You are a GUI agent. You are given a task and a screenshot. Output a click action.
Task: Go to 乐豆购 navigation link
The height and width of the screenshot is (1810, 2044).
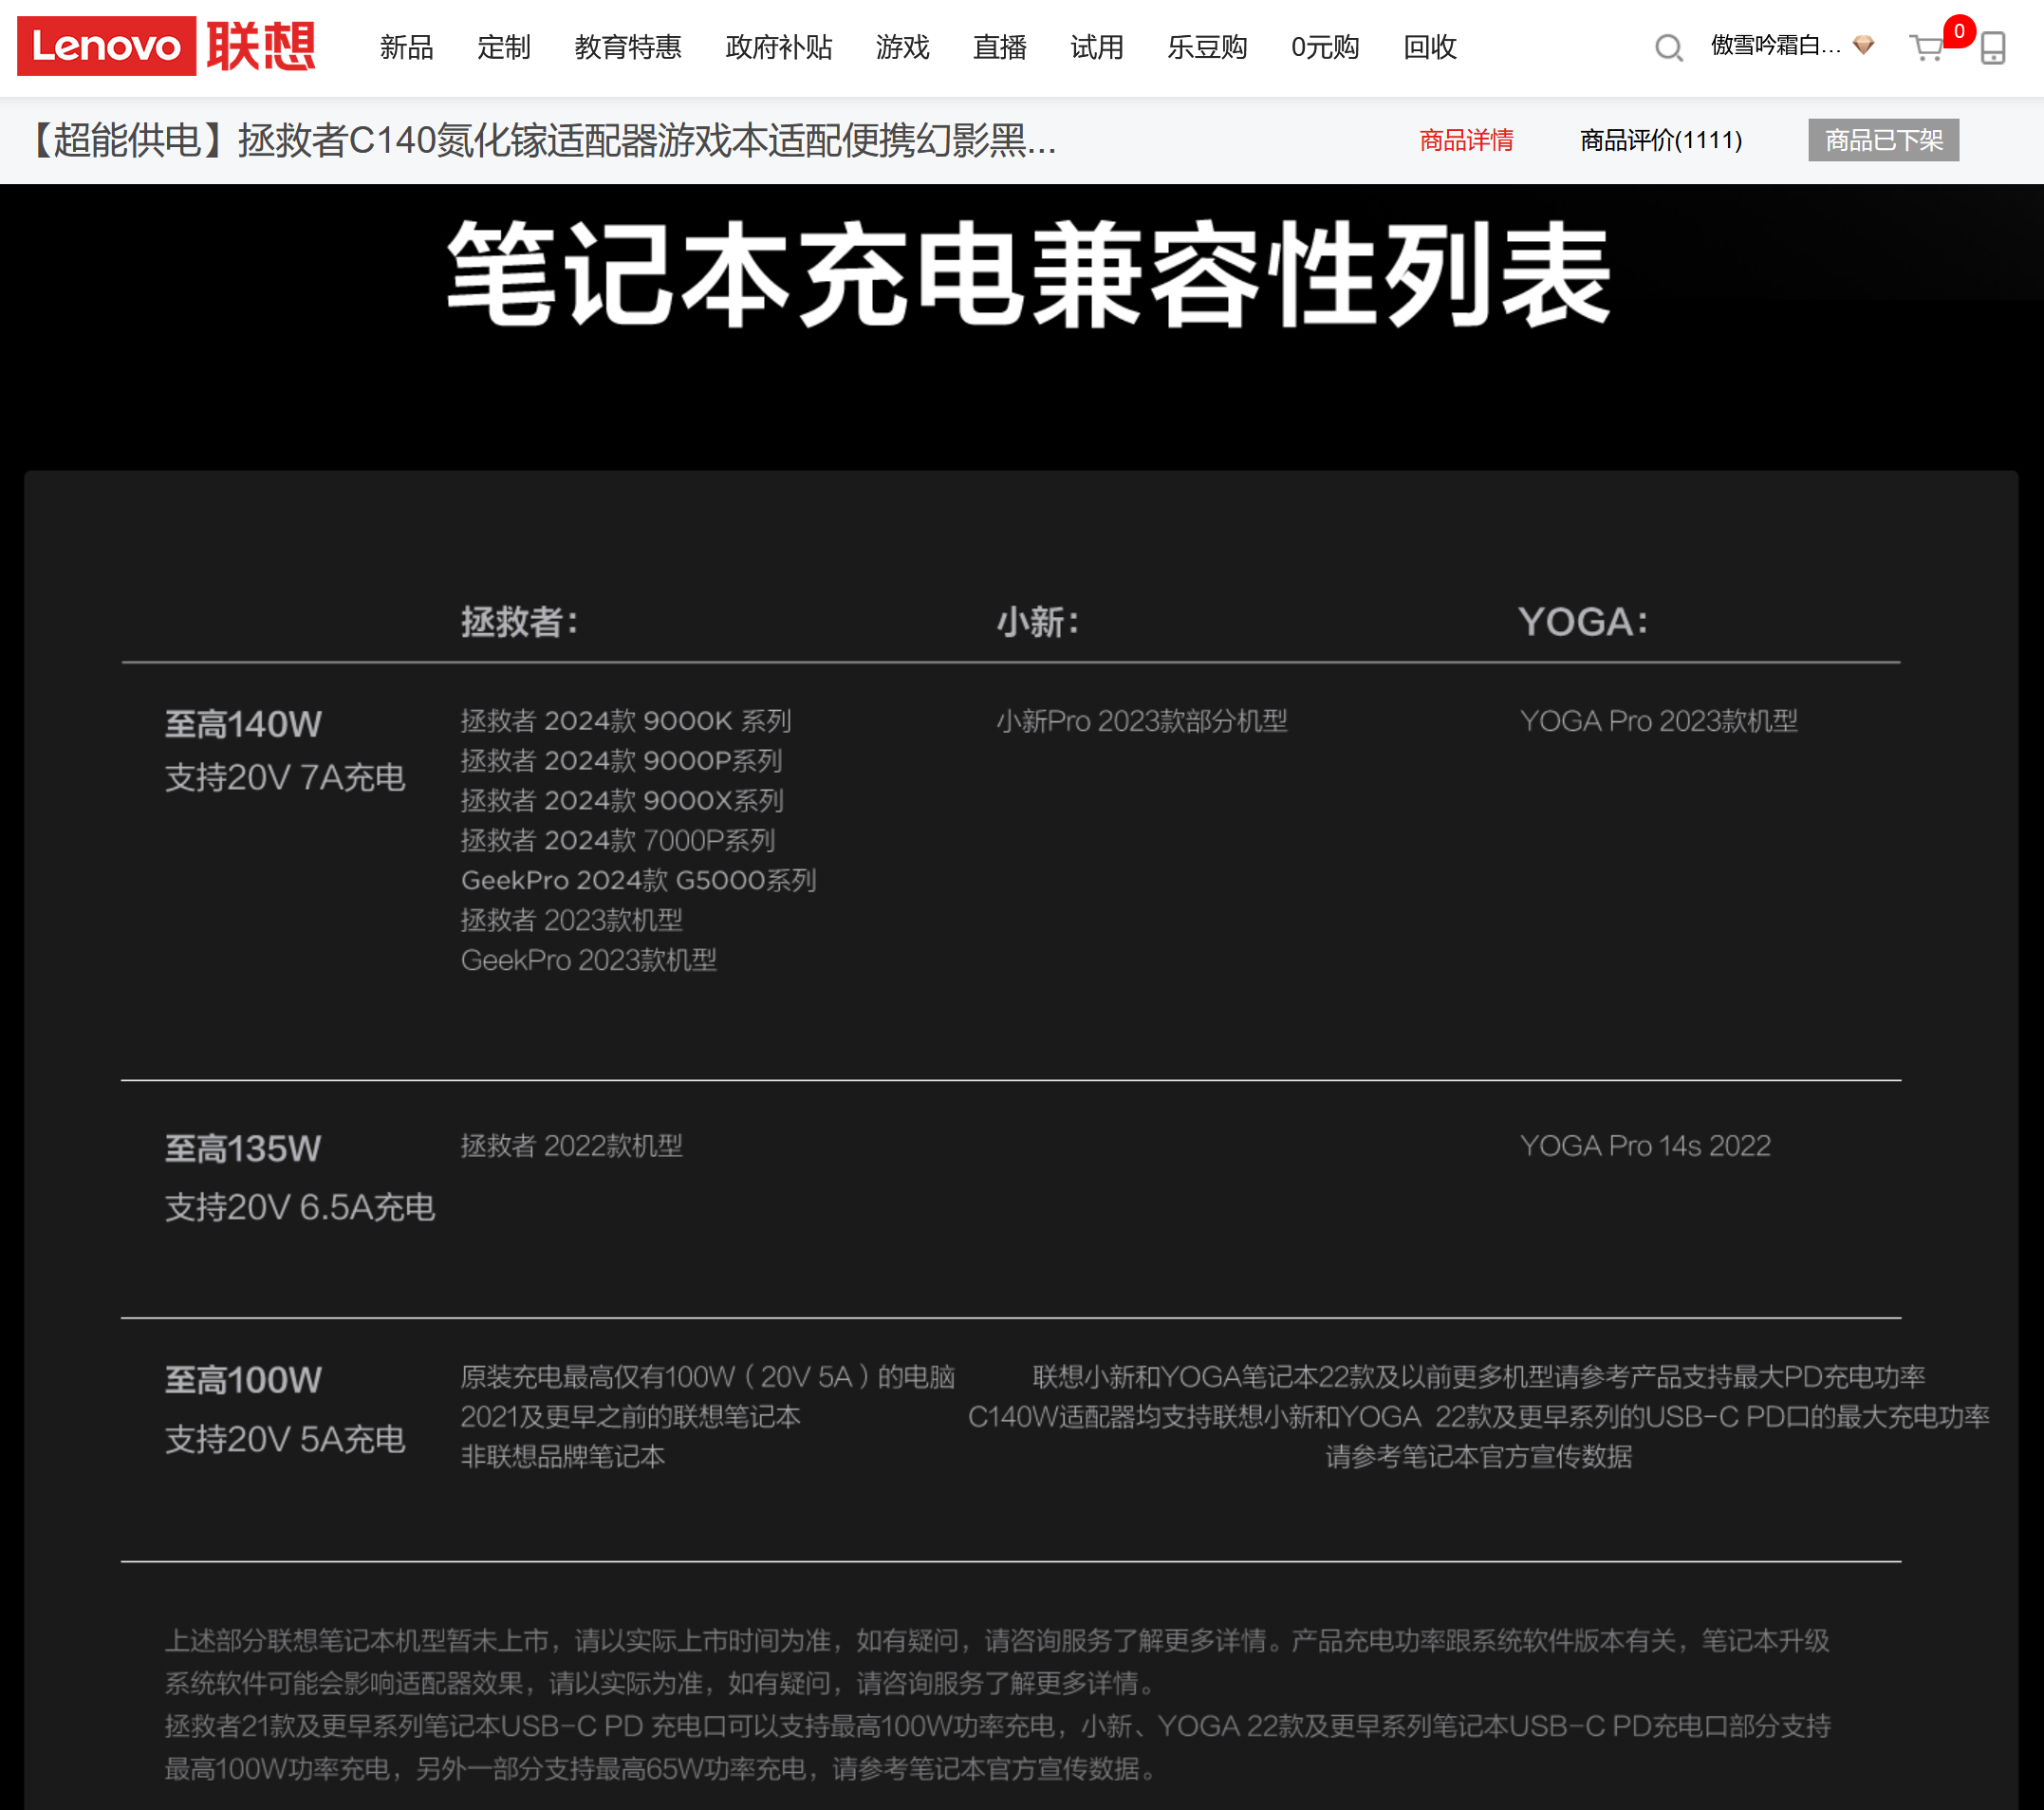(x=1207, y=47)
